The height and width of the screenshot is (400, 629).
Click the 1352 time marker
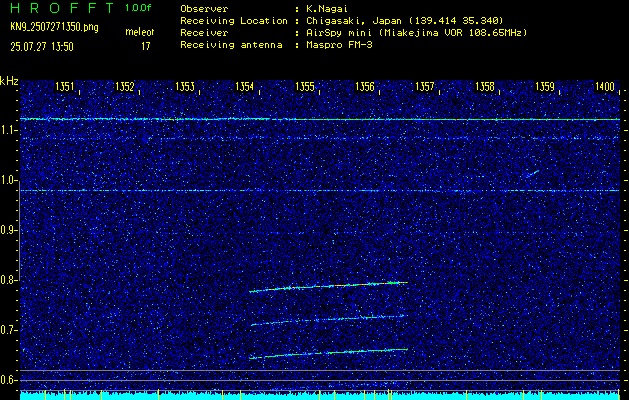[125, 87]
